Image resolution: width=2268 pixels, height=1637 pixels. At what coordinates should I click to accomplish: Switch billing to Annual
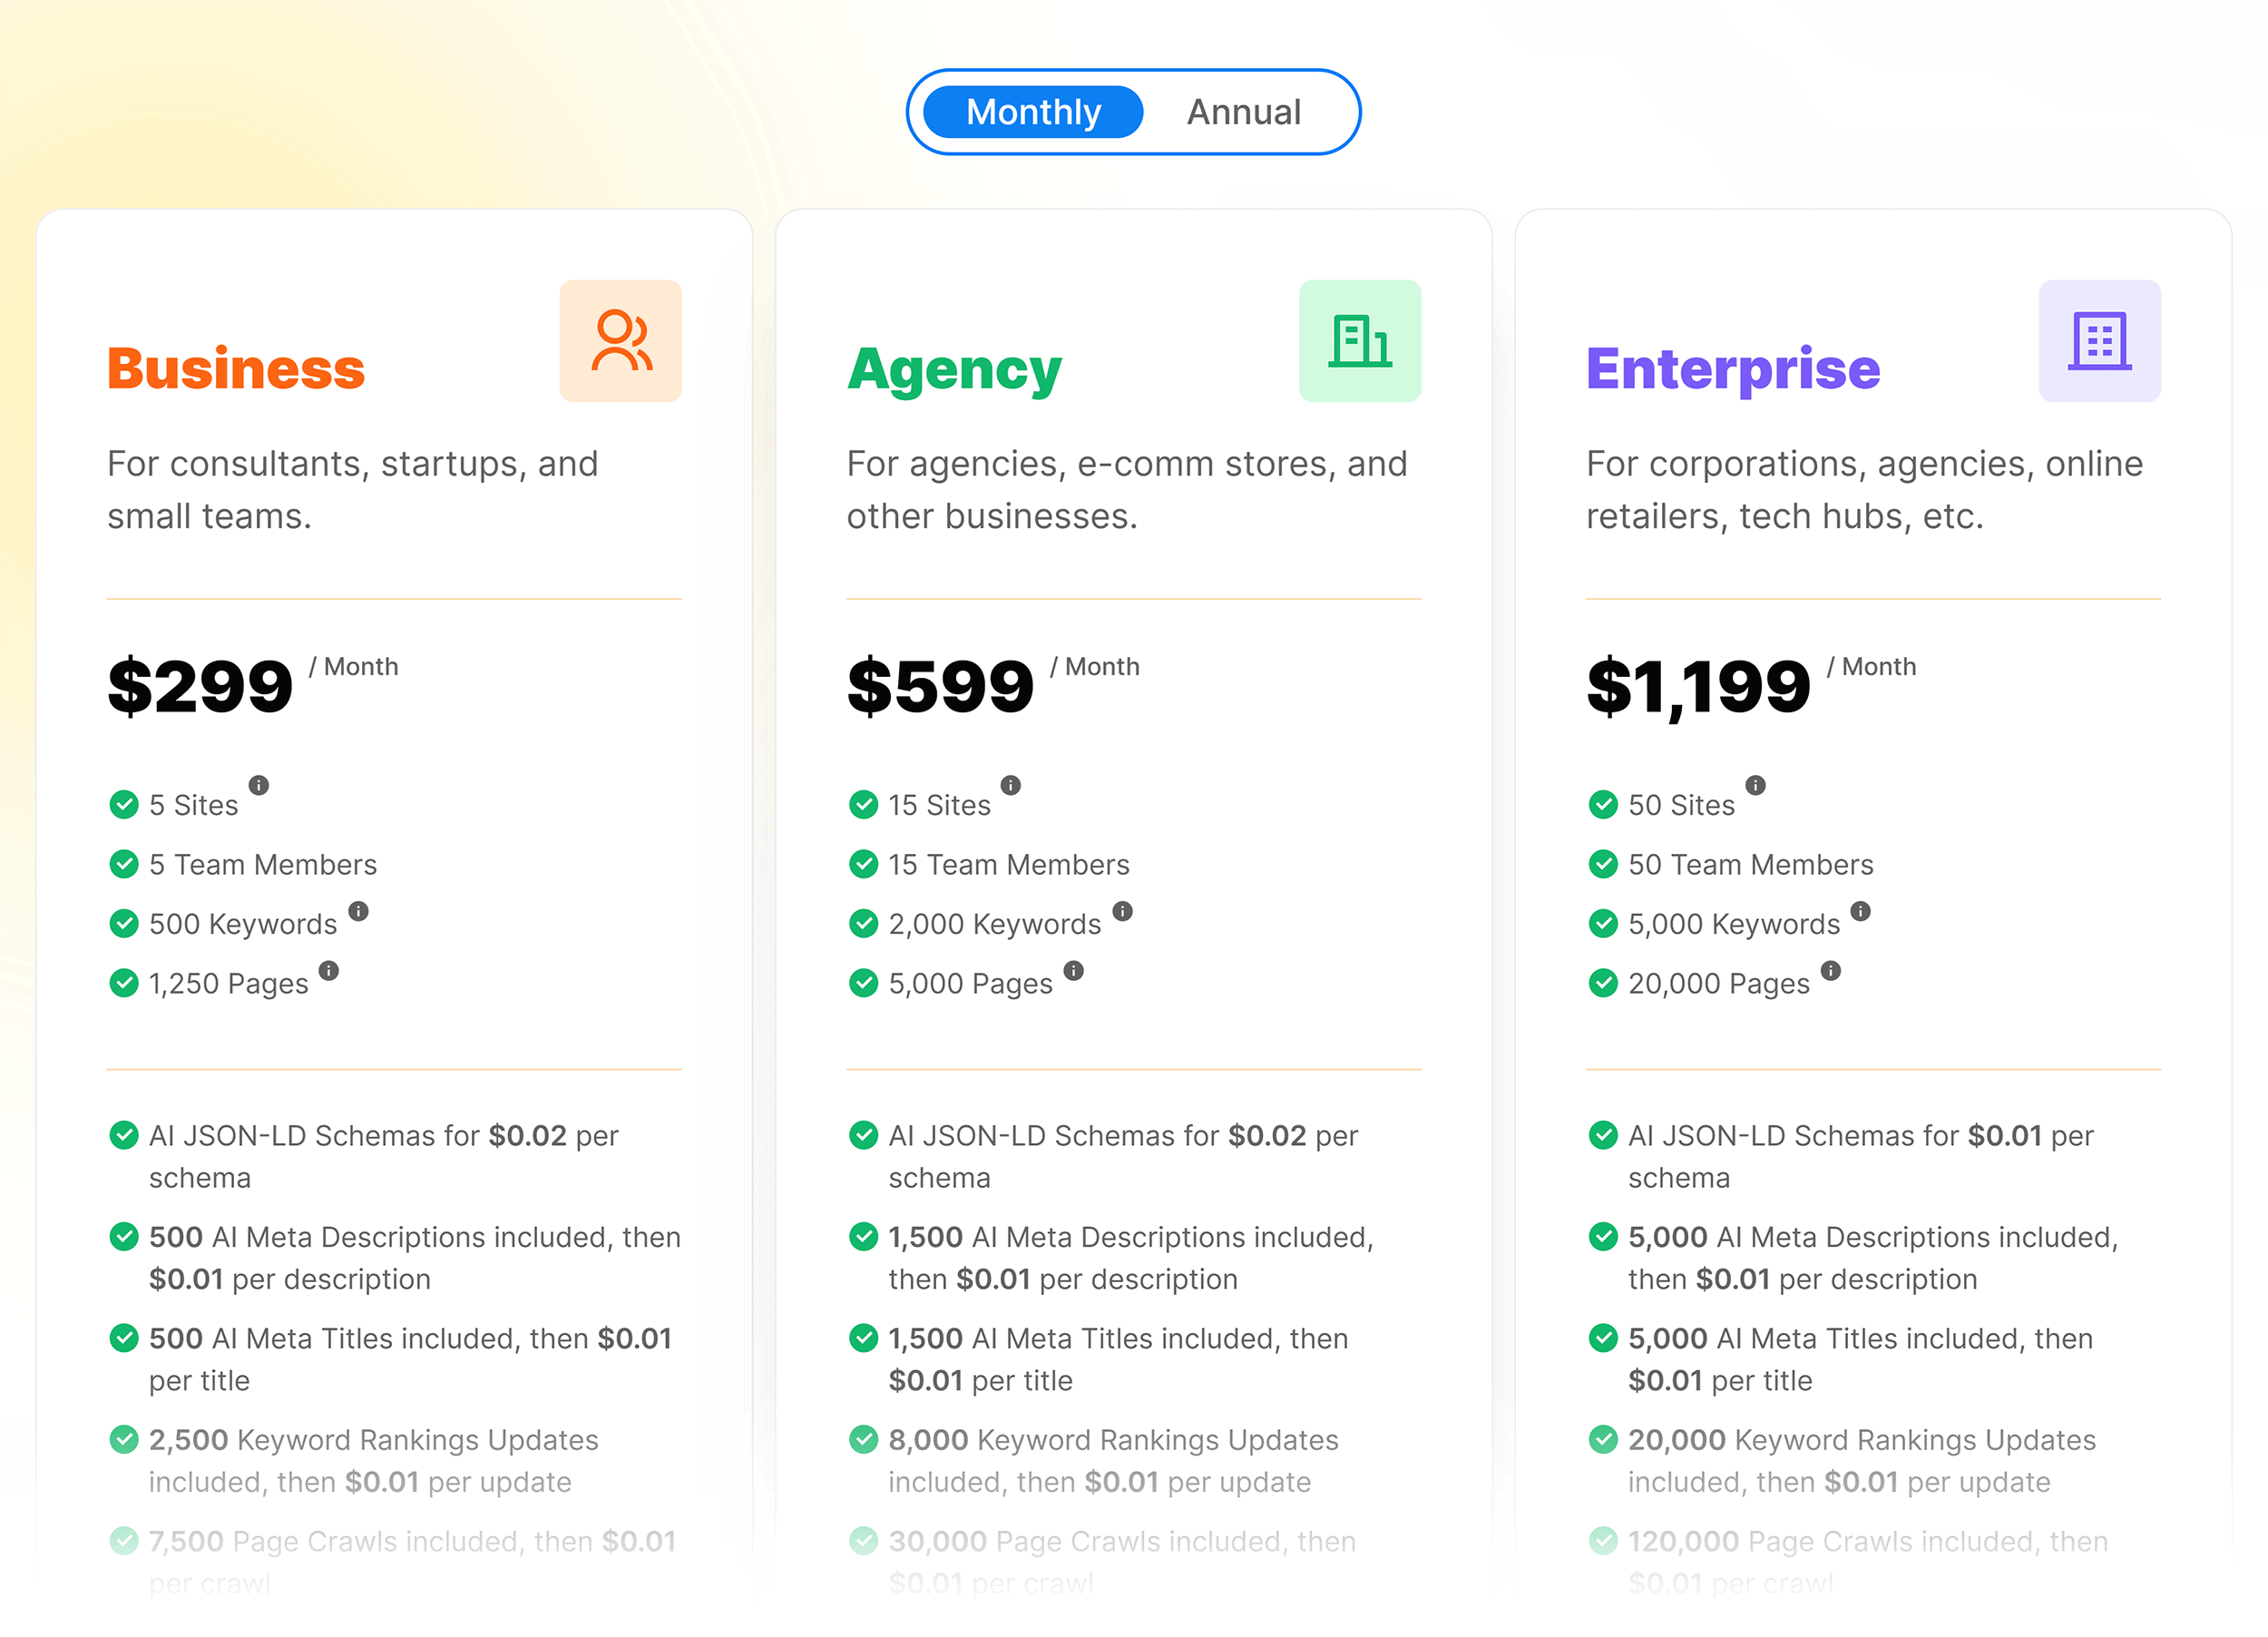point(1243,111)
